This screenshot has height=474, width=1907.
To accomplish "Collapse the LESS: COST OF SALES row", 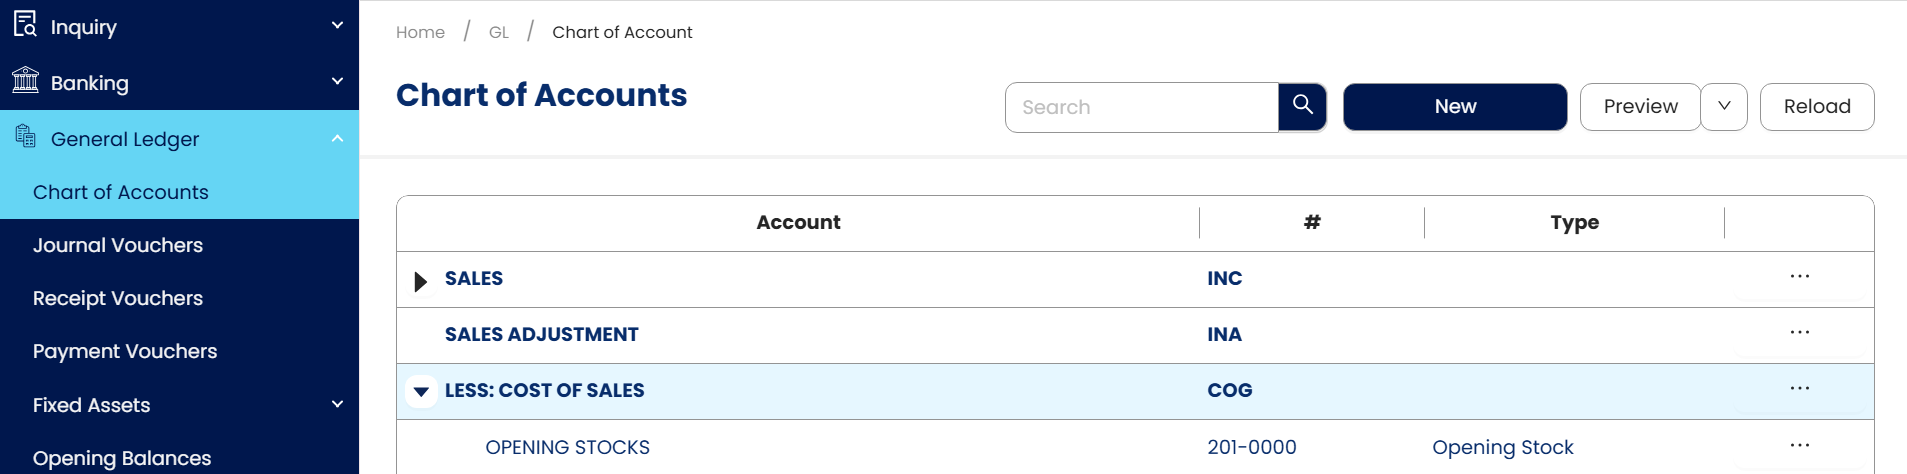I will point(421,391).
